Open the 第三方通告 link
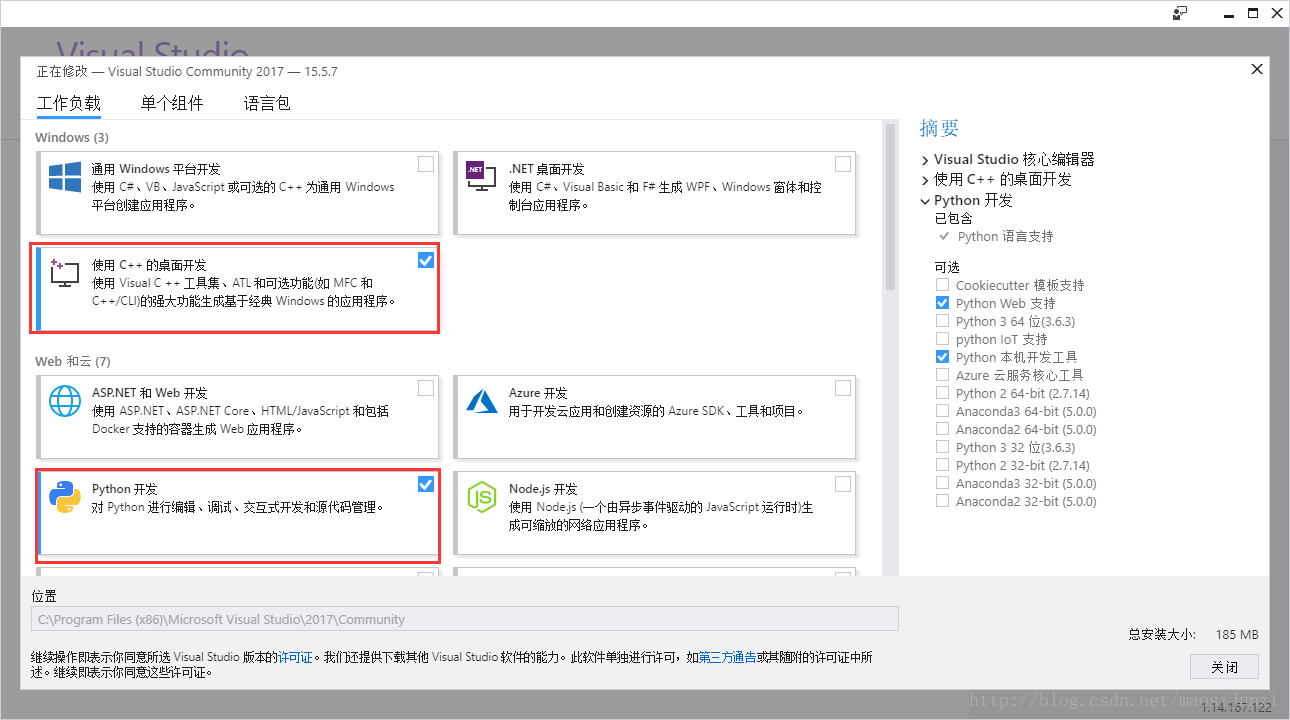This screenshot has width=1290, height=720. [727, 657]
